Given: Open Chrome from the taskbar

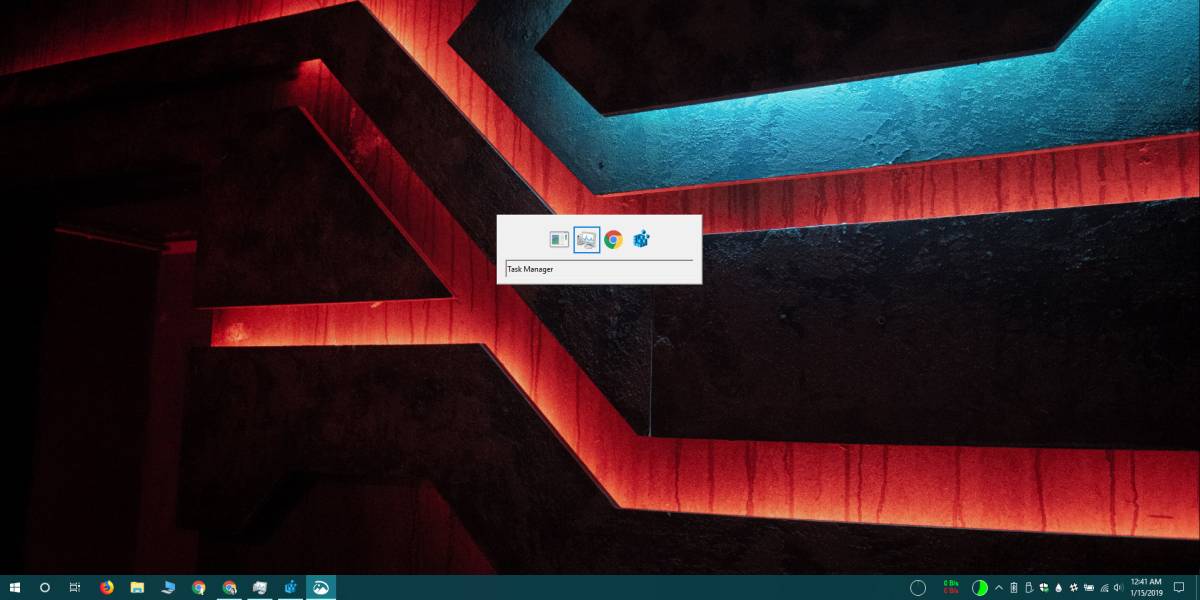Looking at the screenshot, I should point(197,588).
